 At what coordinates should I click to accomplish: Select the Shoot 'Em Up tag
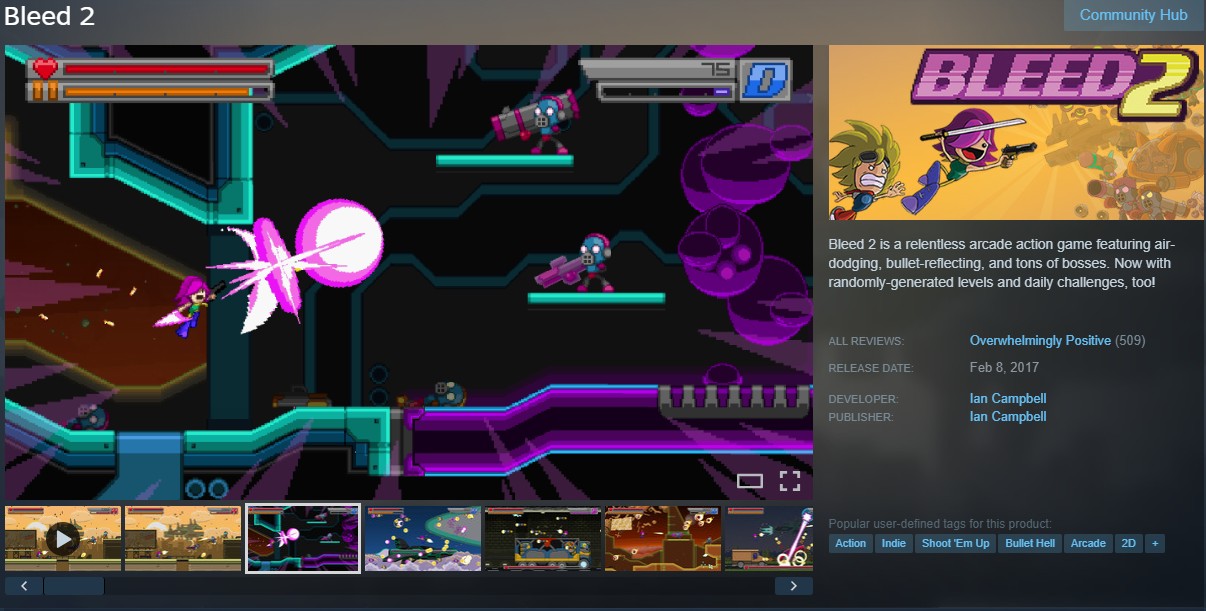coord(955,543)
